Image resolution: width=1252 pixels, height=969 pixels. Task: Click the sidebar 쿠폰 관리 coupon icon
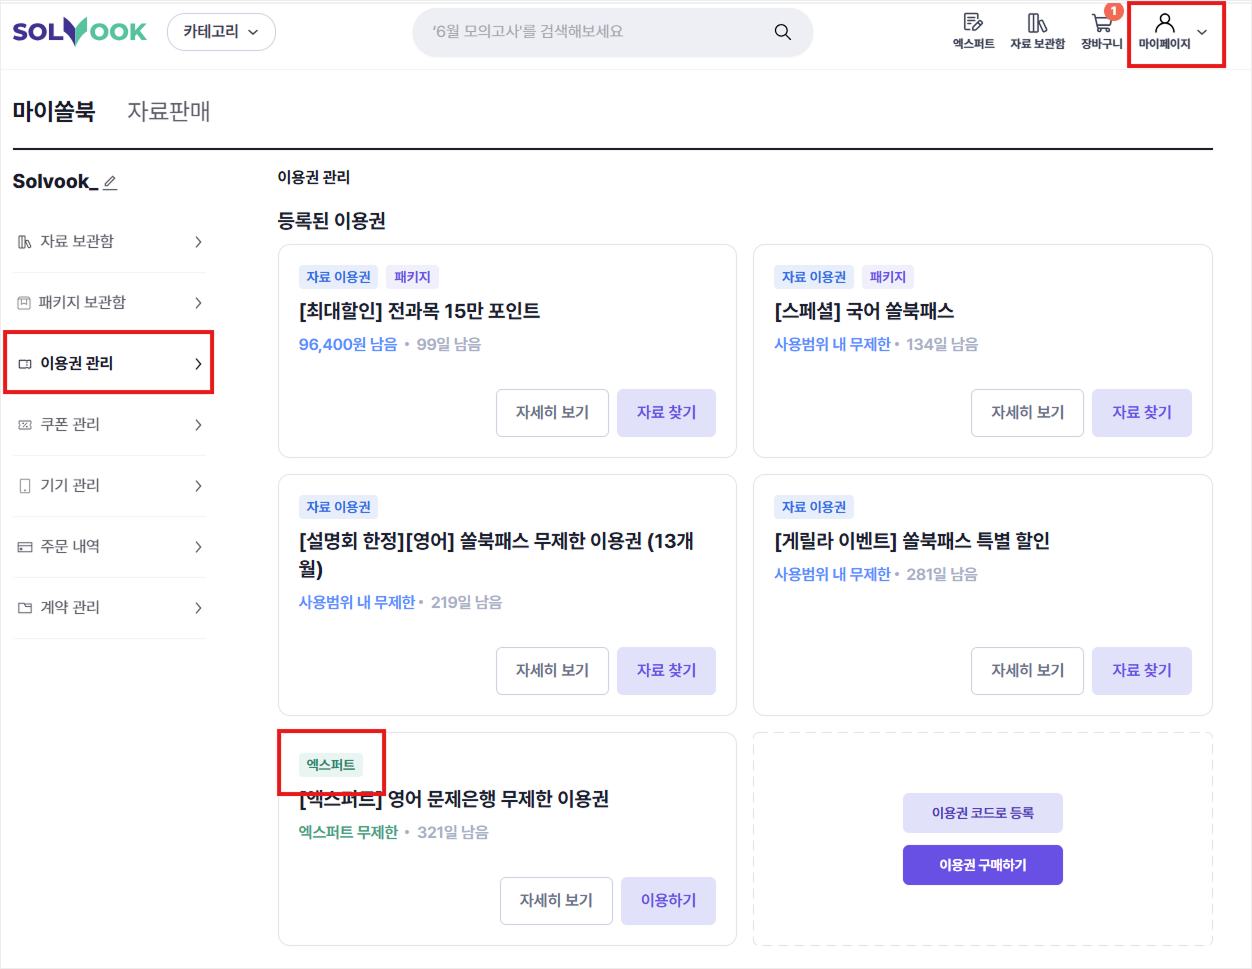pos(25,425)
